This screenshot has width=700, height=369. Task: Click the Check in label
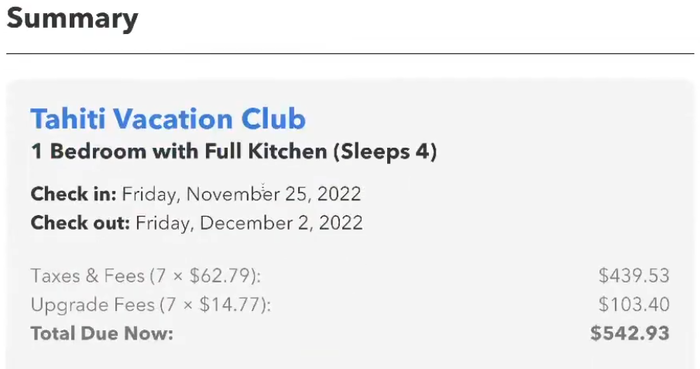74,194
